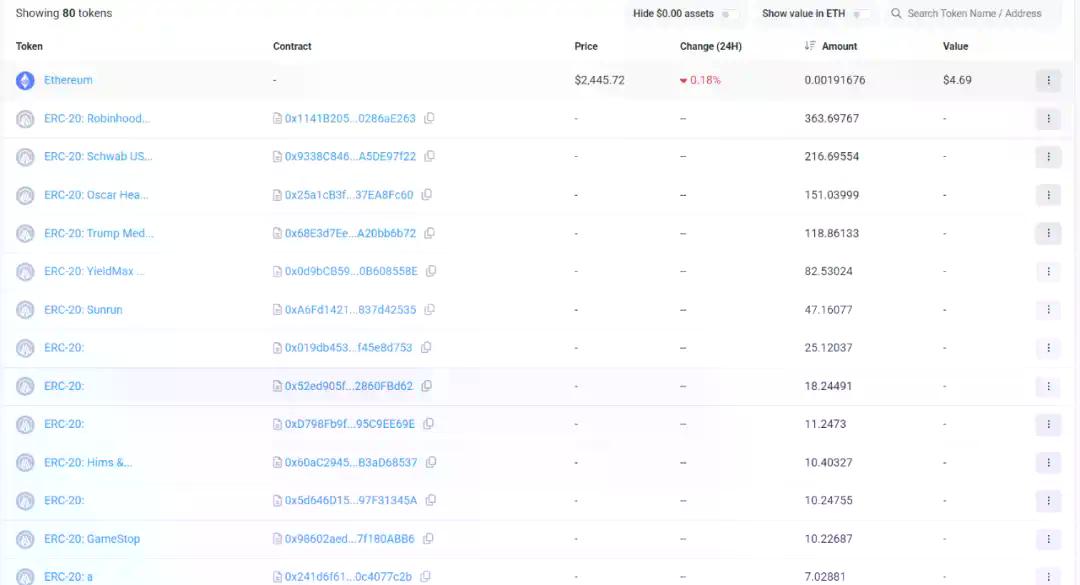Open contract link 0x9338C846...A5DE97f22
The height and width of the screenshot is (585, 1080).
[350, 156]
